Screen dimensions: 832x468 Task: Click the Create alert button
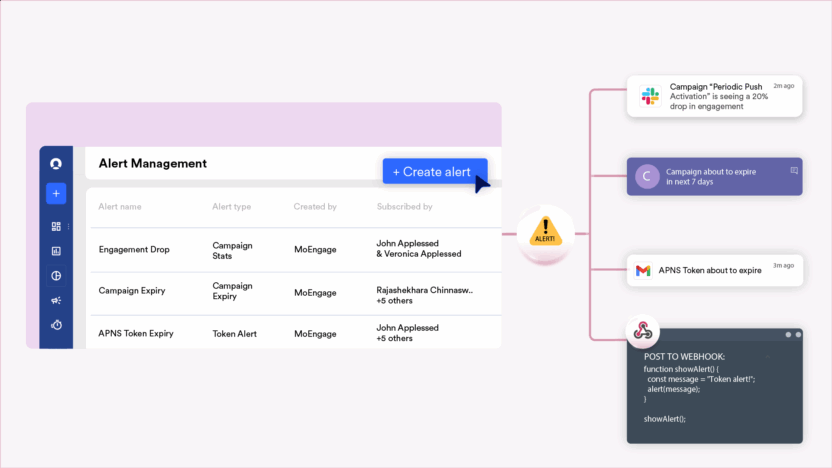(x=434, y=172)
